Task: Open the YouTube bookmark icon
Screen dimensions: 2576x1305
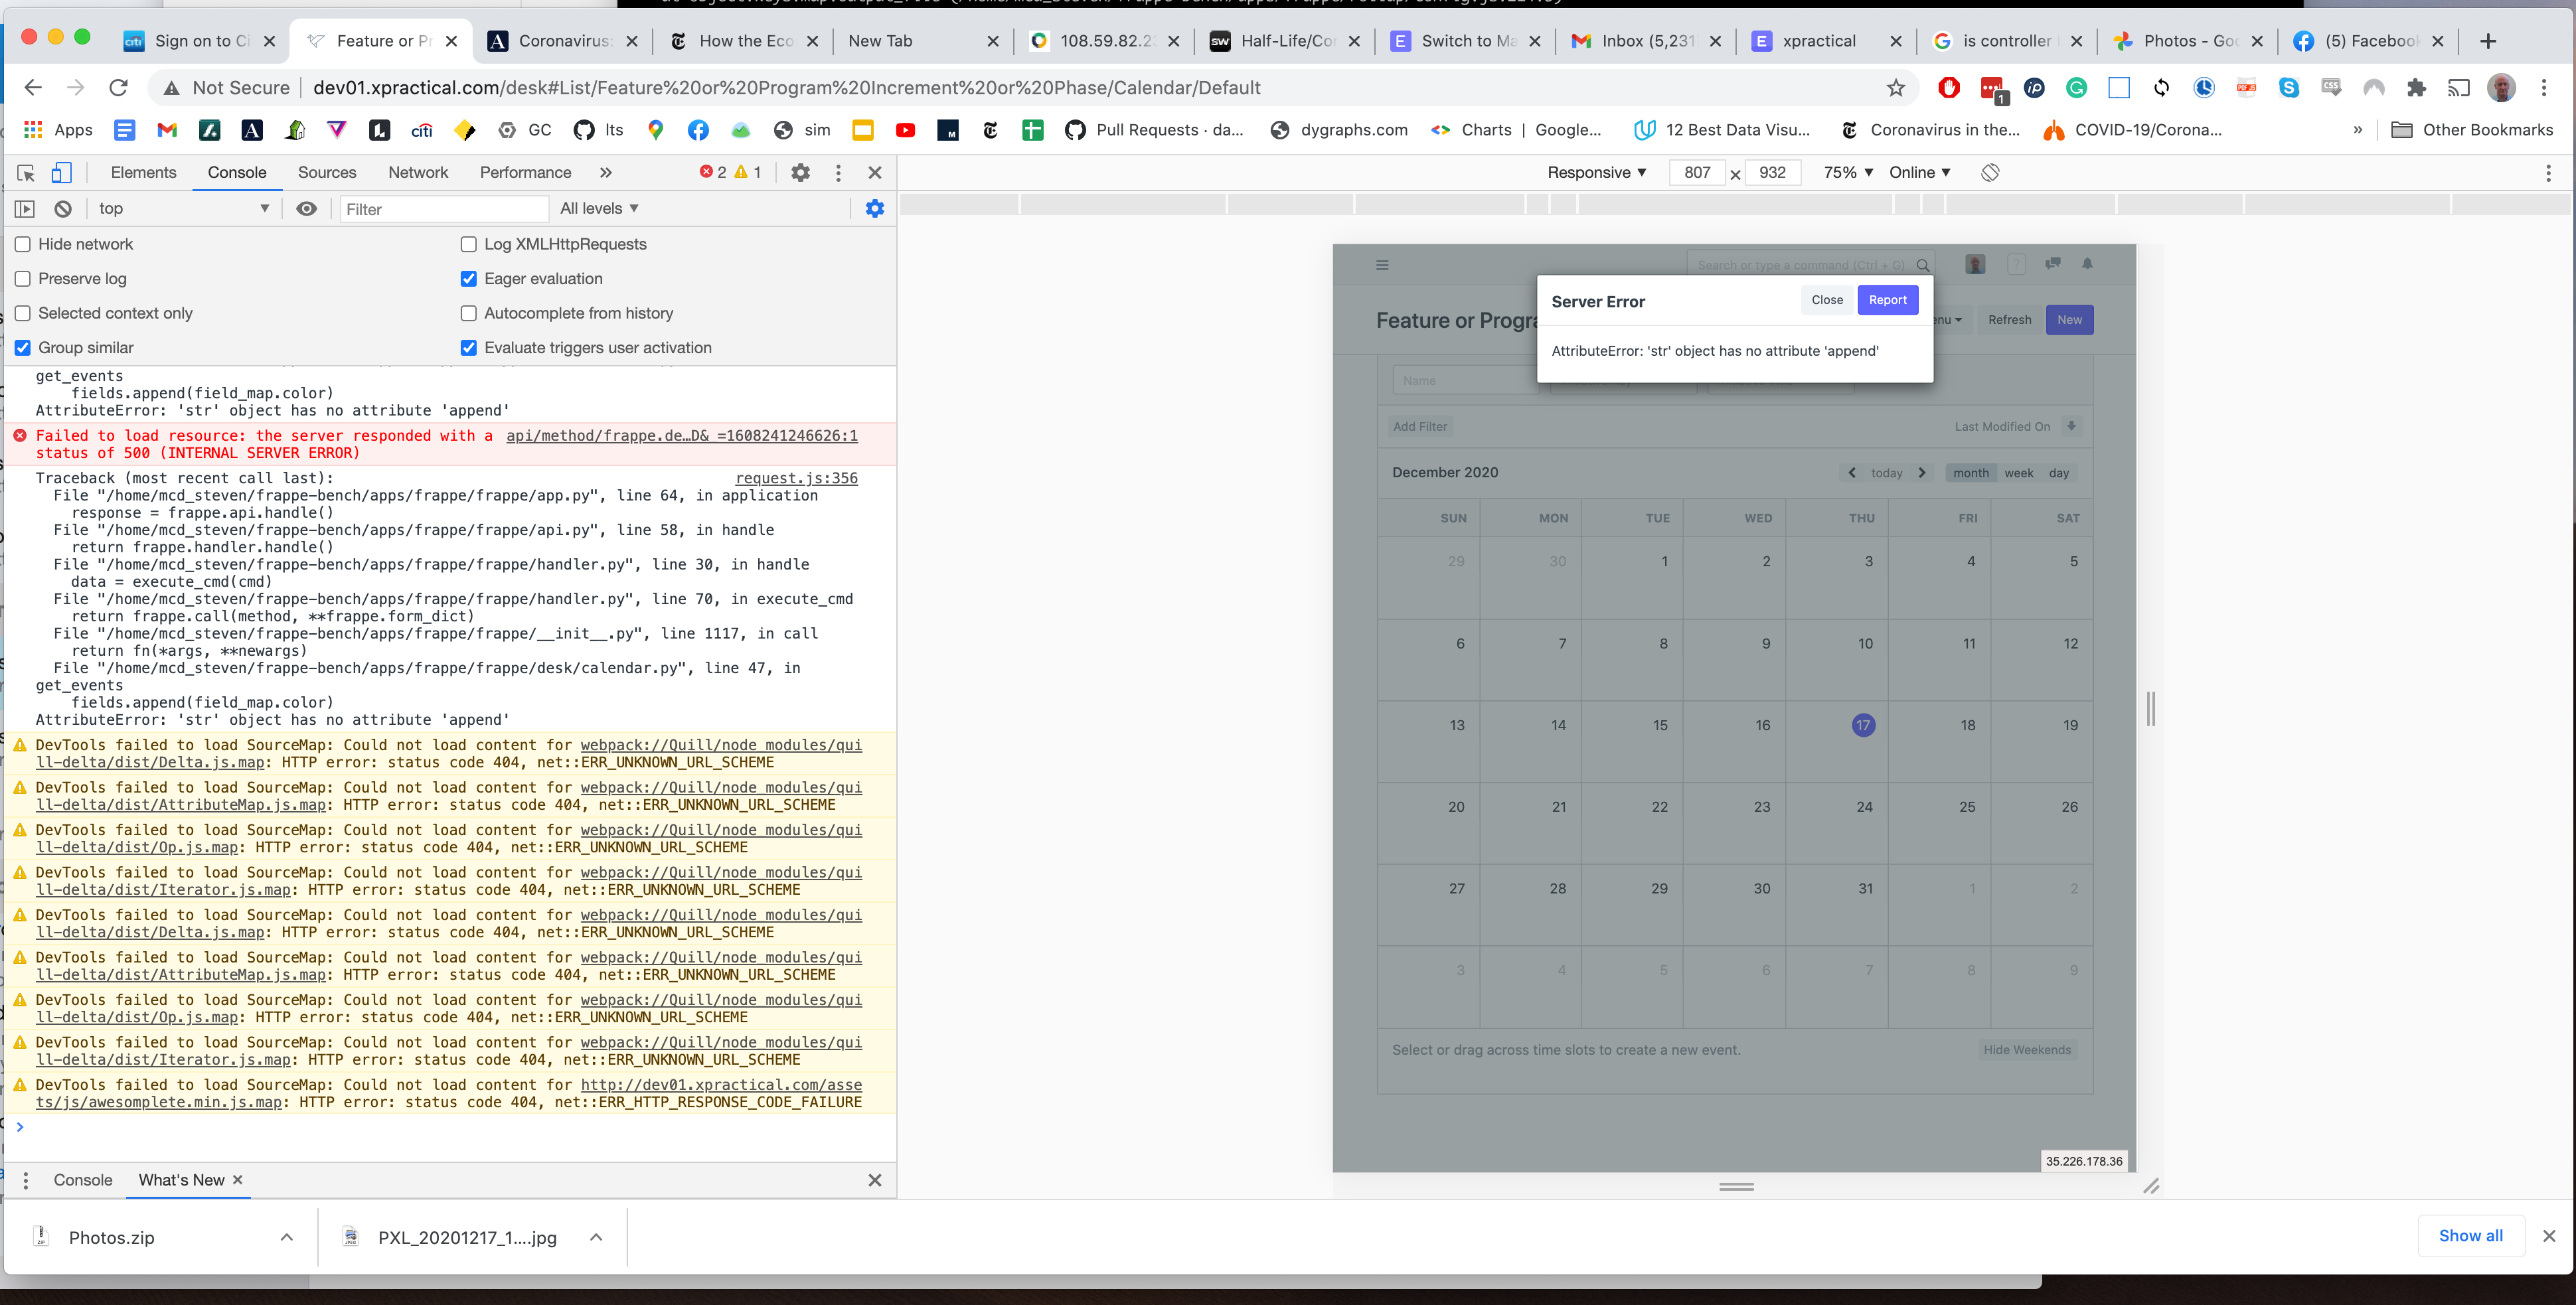Action: 905,130
